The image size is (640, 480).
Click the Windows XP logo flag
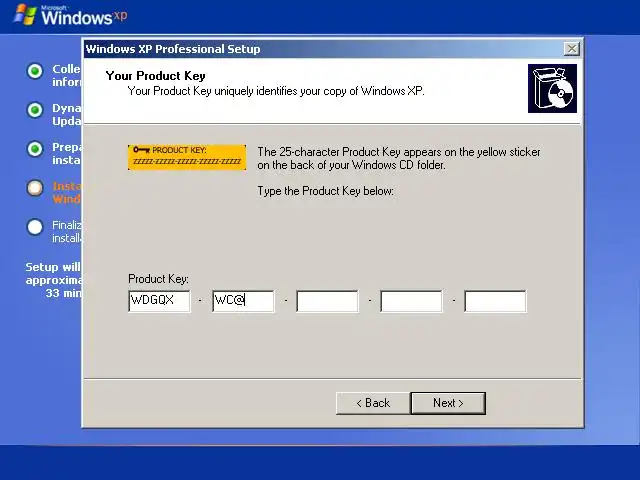[25, 15]
